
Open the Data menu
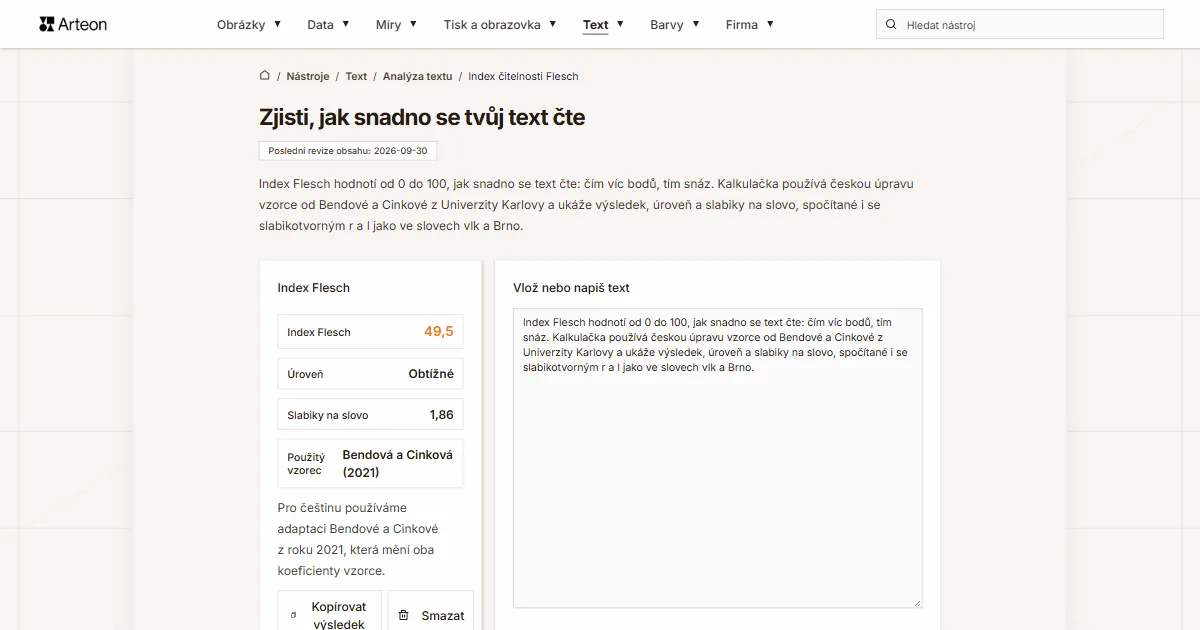320,24
